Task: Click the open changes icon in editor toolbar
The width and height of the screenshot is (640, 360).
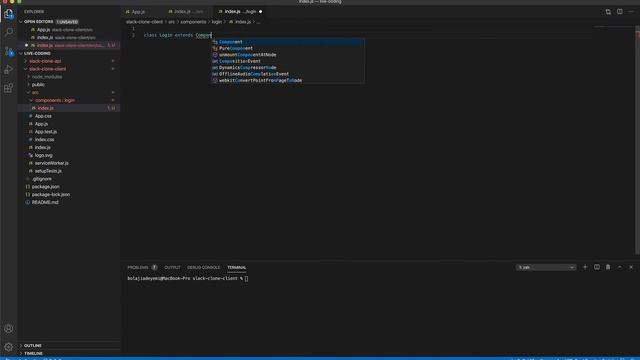Action: pyautogui.click(x=608, y=11)
